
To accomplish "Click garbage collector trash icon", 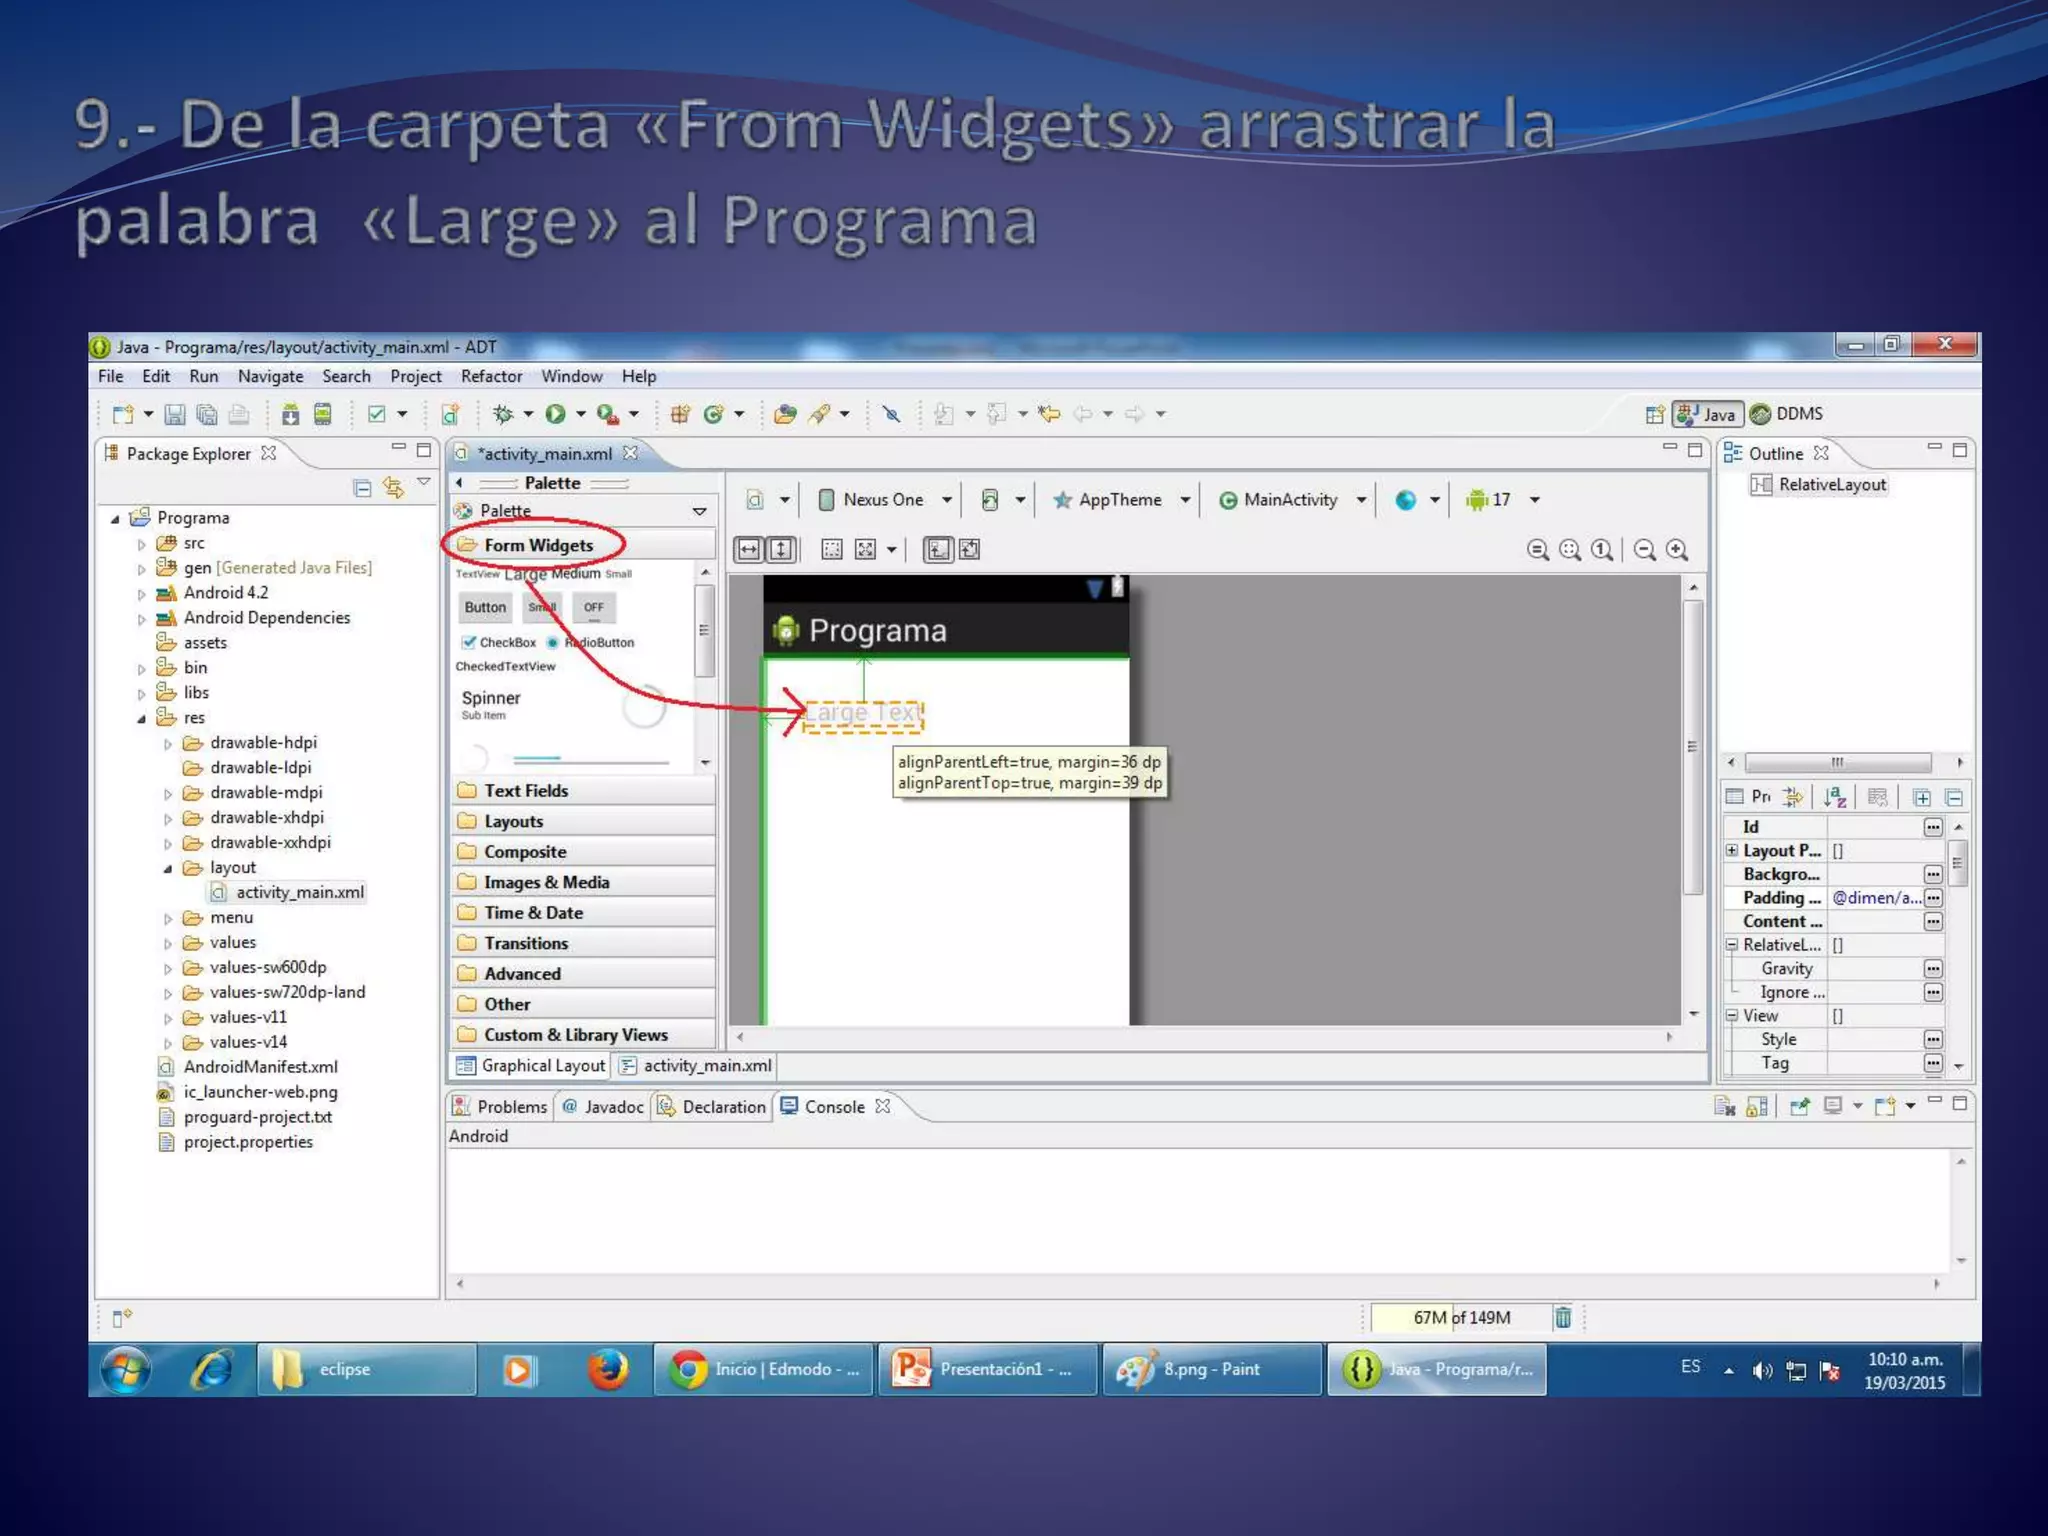I will click(x=1562, y=1317).
